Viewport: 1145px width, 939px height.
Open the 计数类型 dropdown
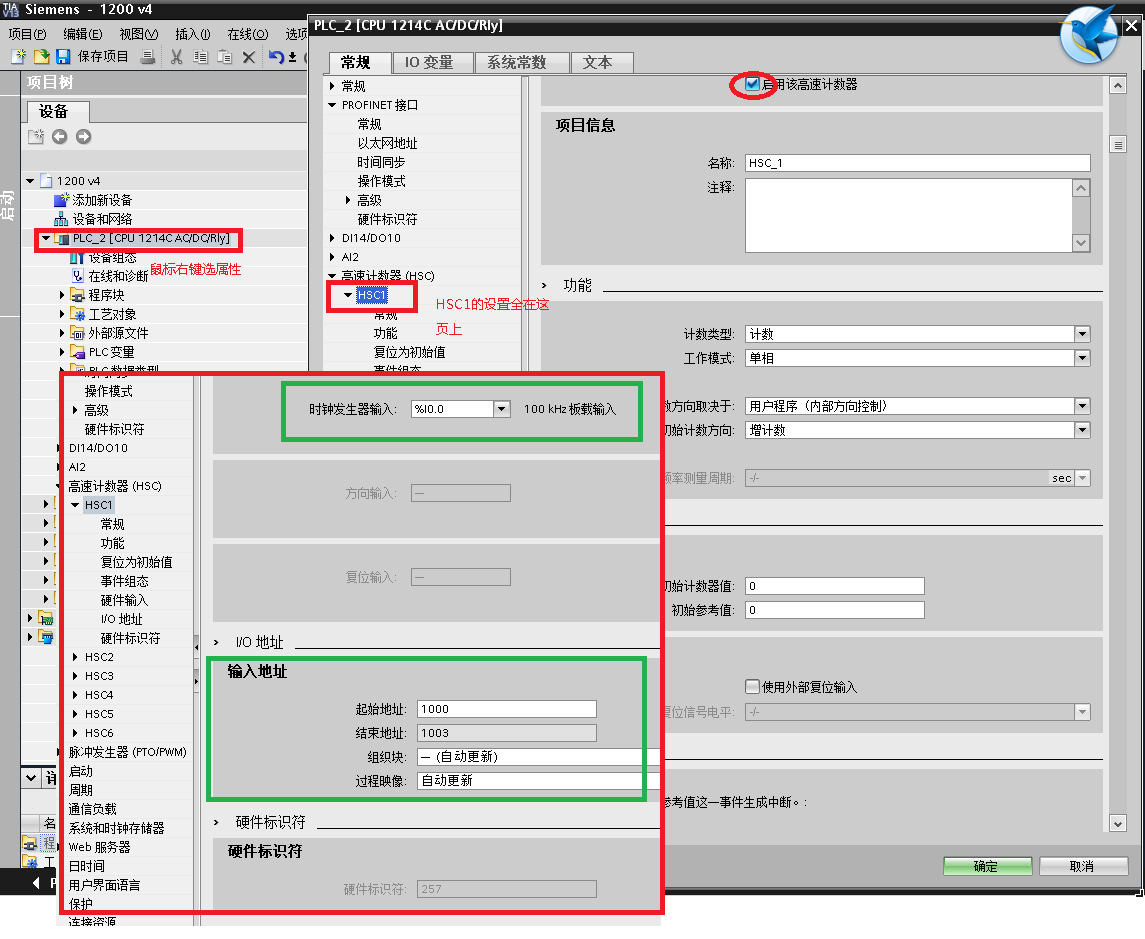pos(1082,334)
